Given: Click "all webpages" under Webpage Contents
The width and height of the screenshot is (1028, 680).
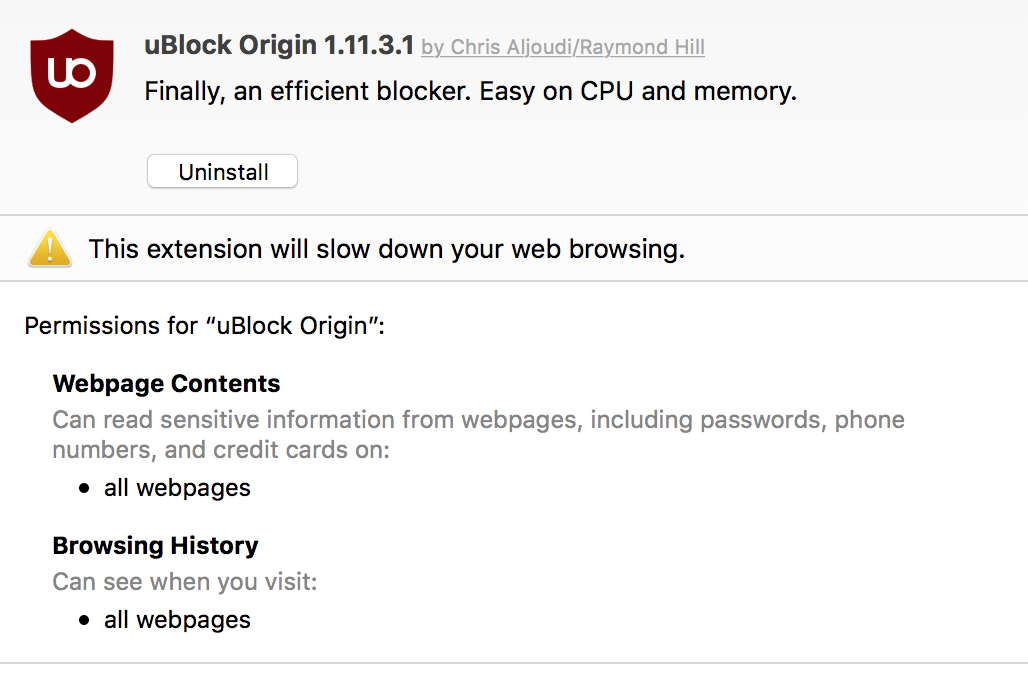Looking at the screenshot, I should 177,488.
